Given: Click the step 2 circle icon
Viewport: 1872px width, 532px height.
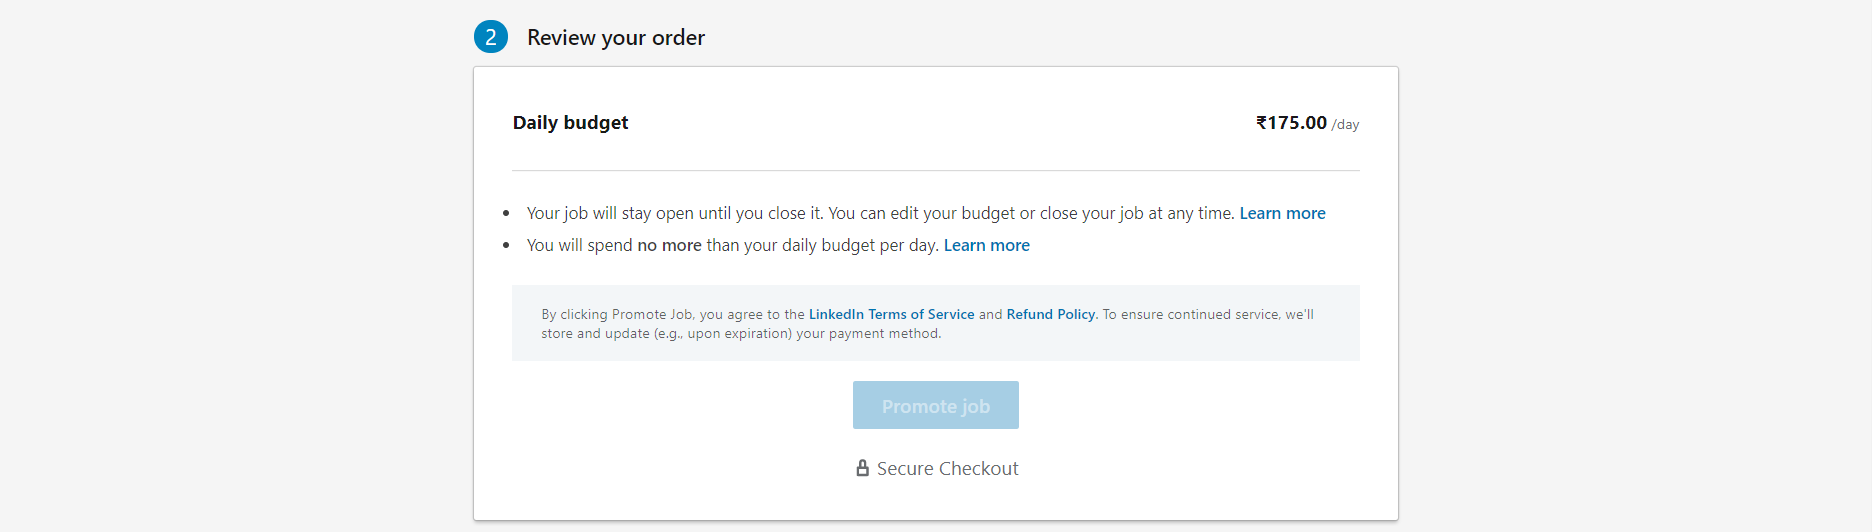Looking at the screenshot, I should pyautogui.click(x=490, y=37).
